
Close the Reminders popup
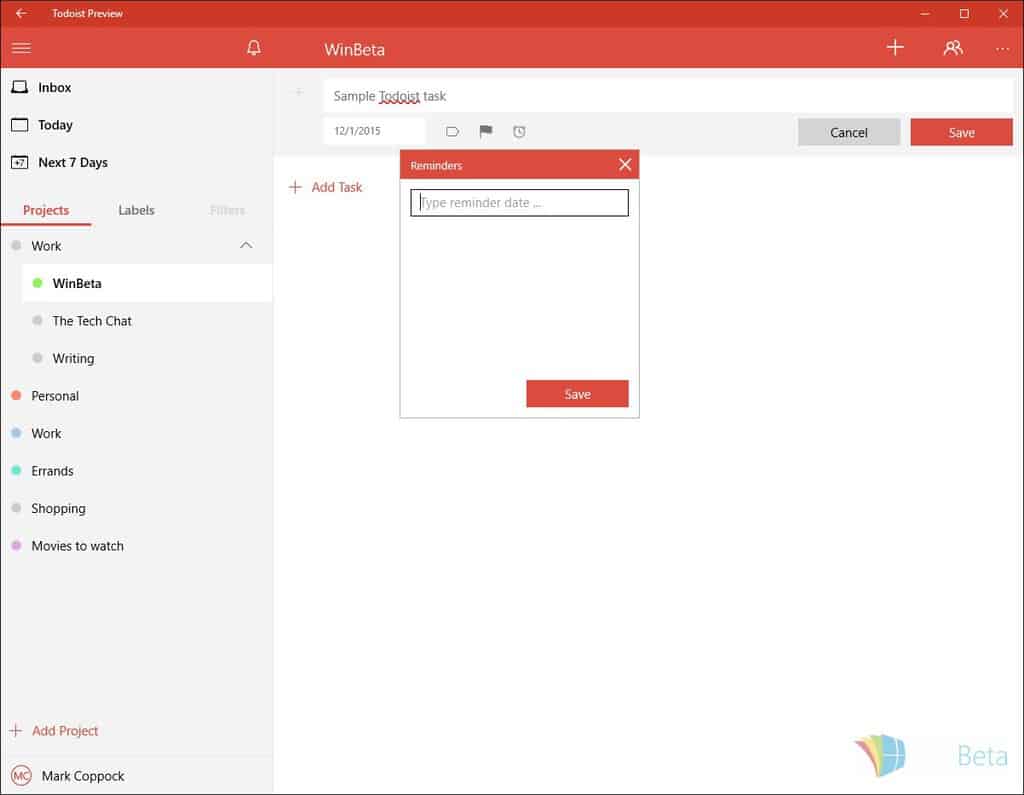coord(625,165)
